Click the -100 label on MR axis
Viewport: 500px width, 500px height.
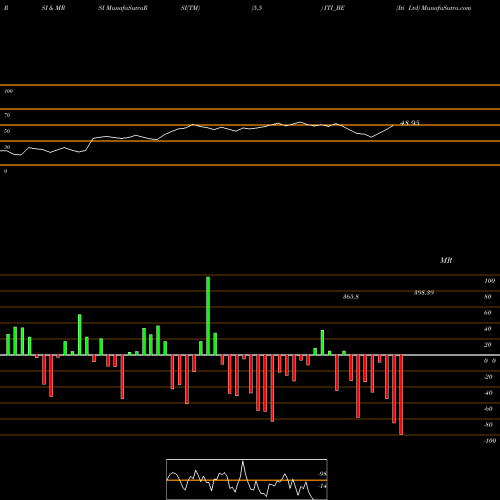pyautogui.click(x=489, y=440)
